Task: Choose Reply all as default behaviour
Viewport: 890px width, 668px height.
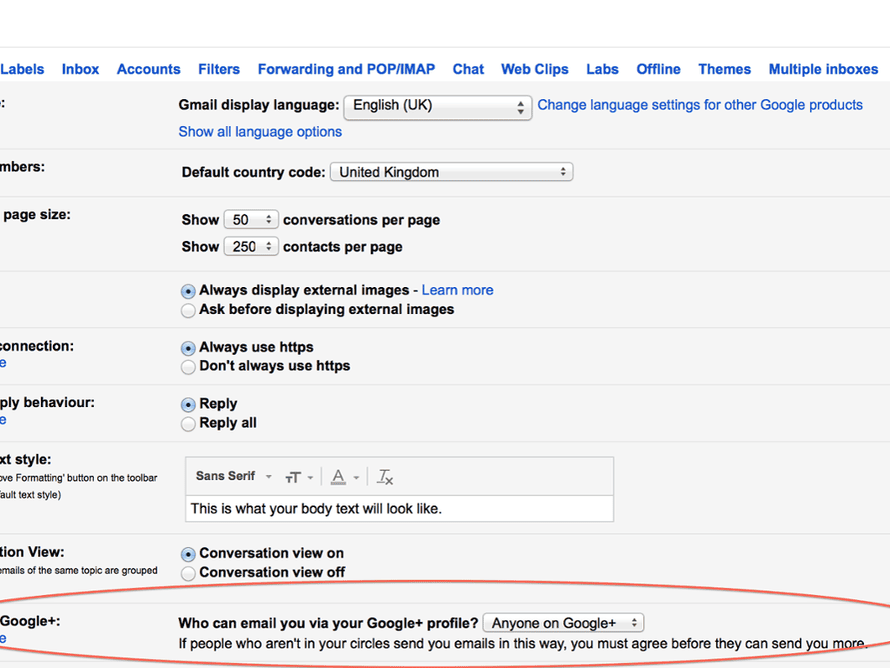Action: pyautogui.click(x=188, y=424)
